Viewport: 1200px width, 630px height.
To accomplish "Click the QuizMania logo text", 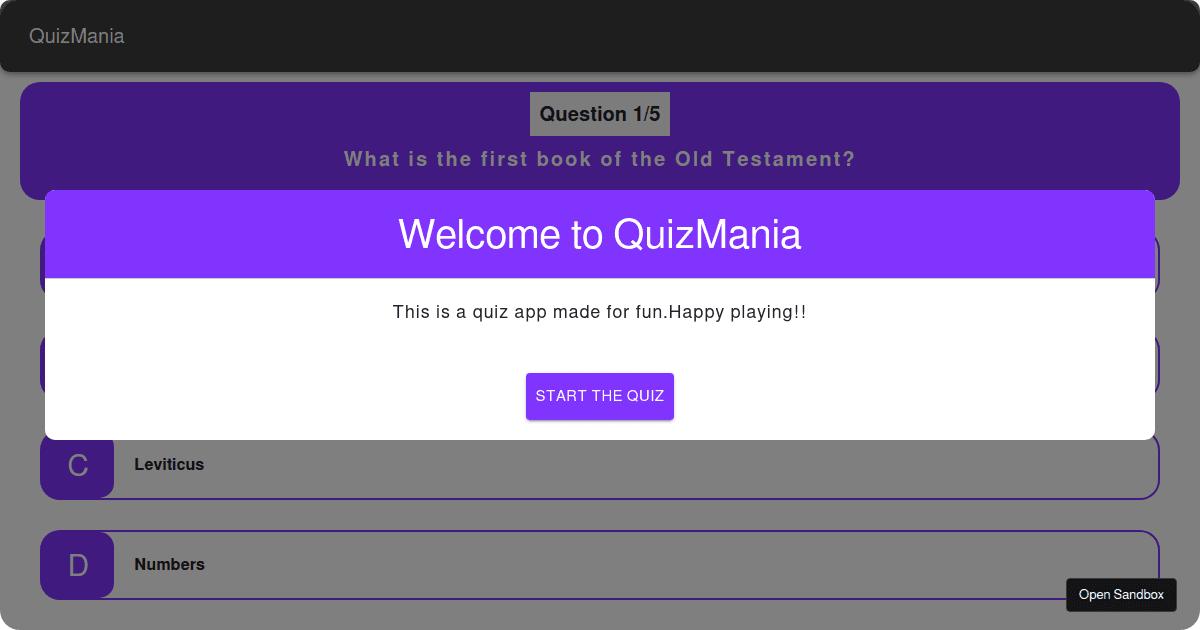I will 77,36.
